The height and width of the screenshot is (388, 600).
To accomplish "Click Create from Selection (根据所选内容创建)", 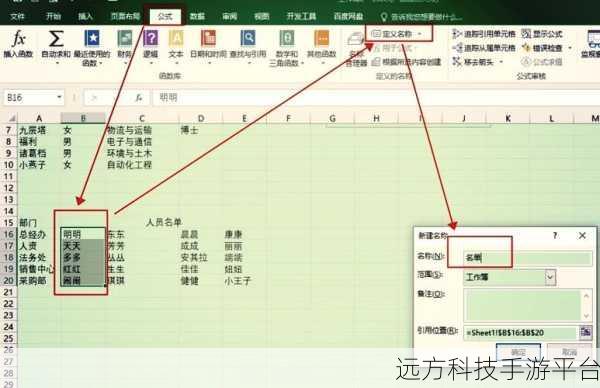I will [407, 62].
